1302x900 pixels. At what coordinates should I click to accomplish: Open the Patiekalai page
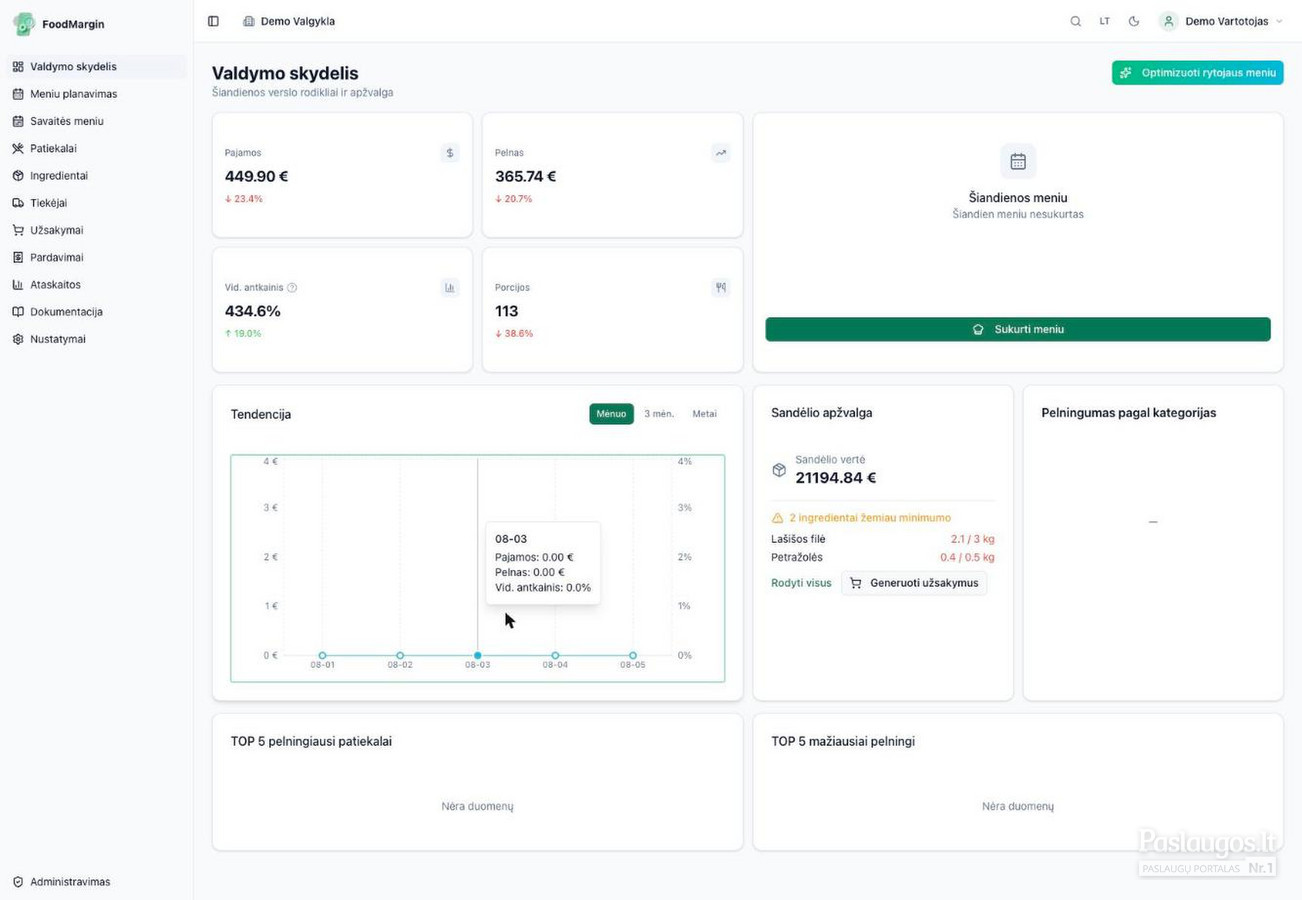pos(97,148)
